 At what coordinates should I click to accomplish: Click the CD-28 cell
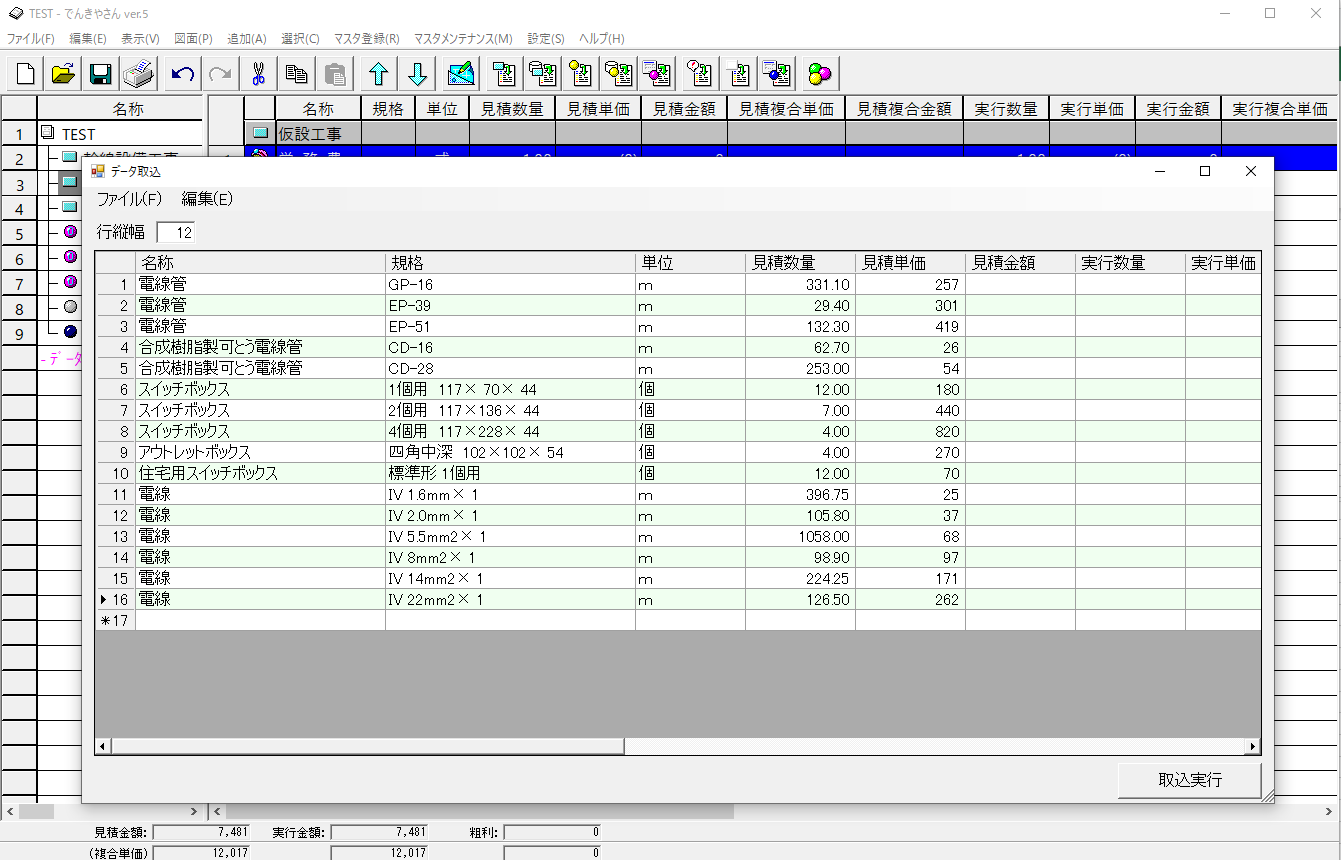tap(510, 369)
